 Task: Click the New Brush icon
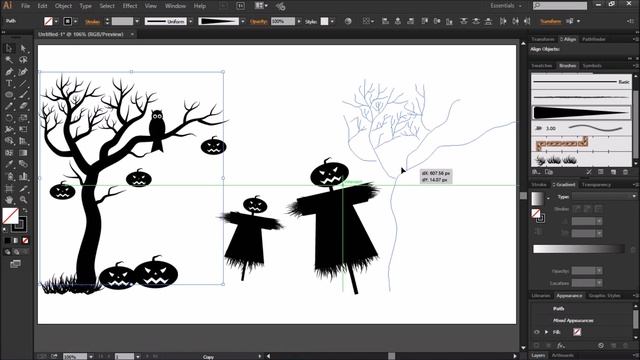(613, 172)
